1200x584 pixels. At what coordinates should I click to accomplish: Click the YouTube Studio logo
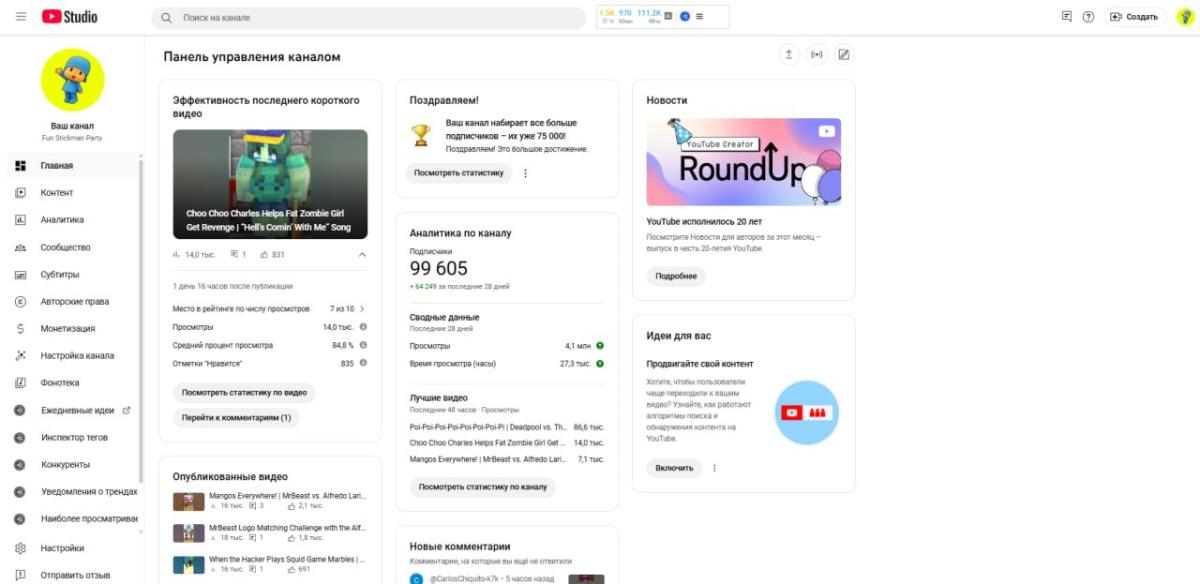[x=69, y=17]
